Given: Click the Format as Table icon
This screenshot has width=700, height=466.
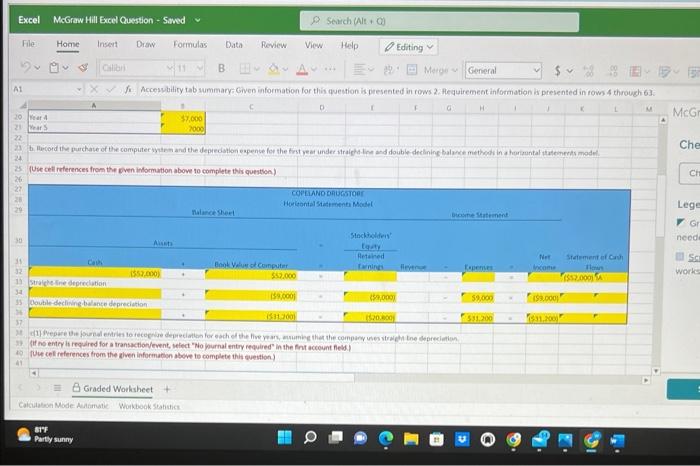Looking at the screenshot, I should 664,71.
